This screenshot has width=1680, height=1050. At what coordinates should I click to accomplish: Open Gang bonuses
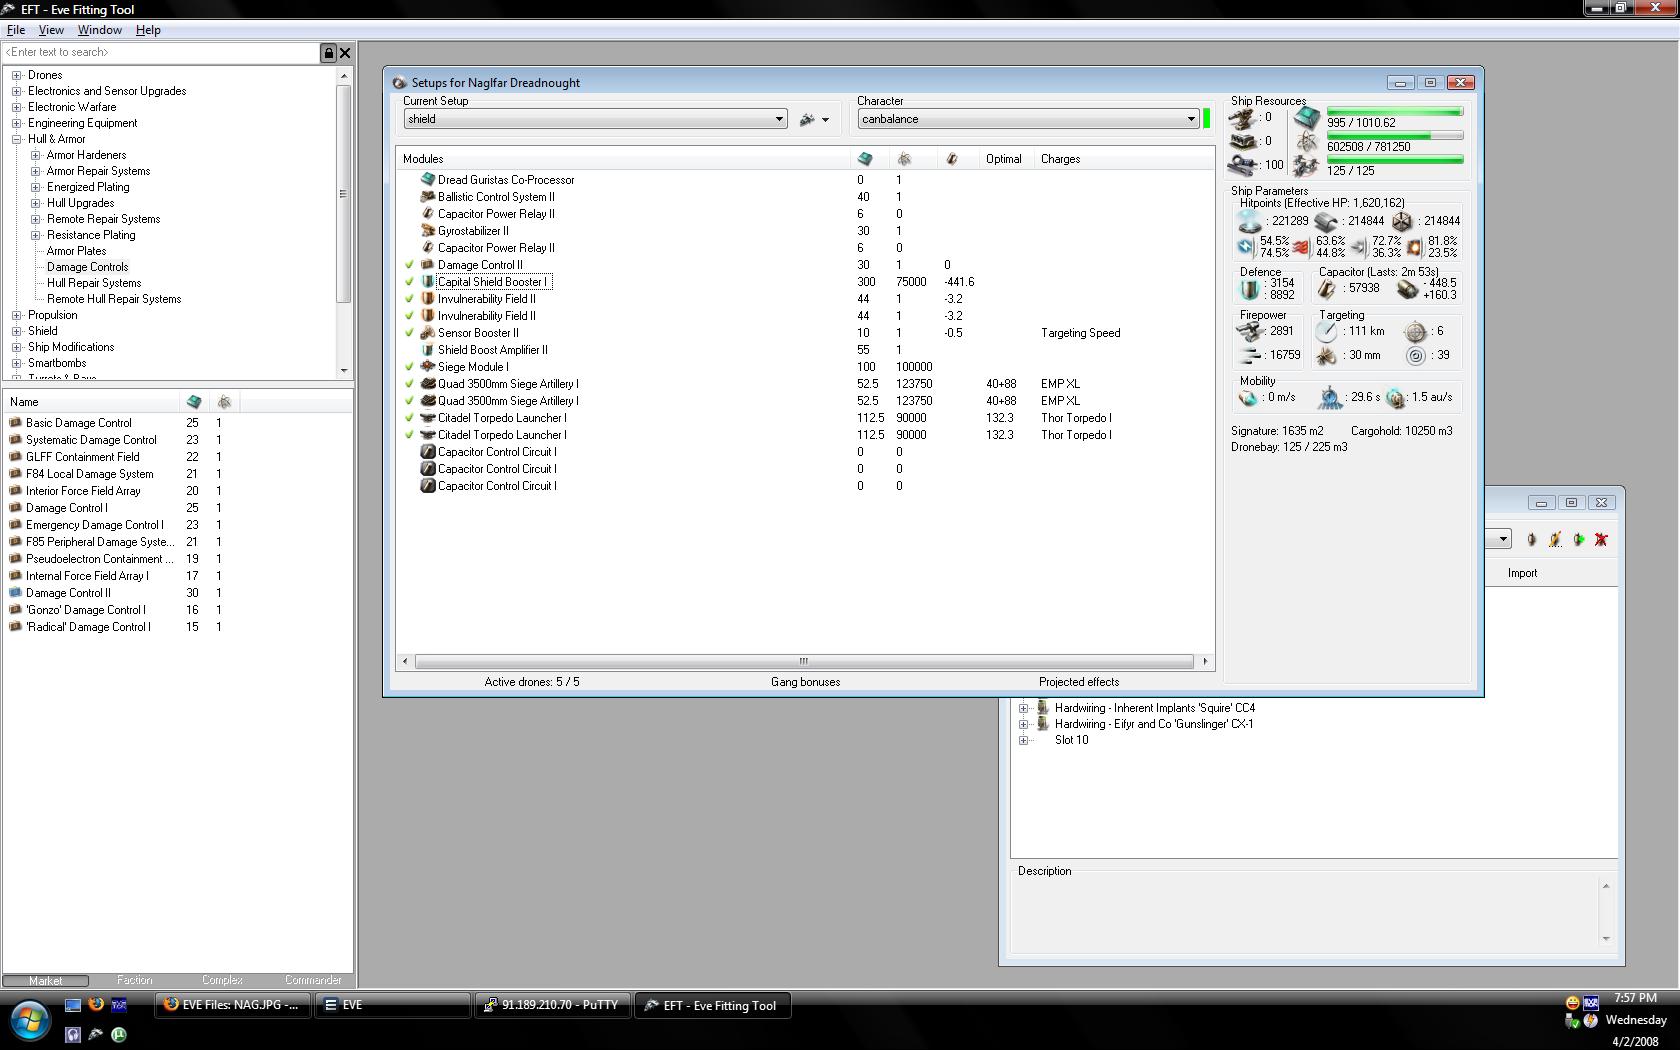[x=805, y=682]
